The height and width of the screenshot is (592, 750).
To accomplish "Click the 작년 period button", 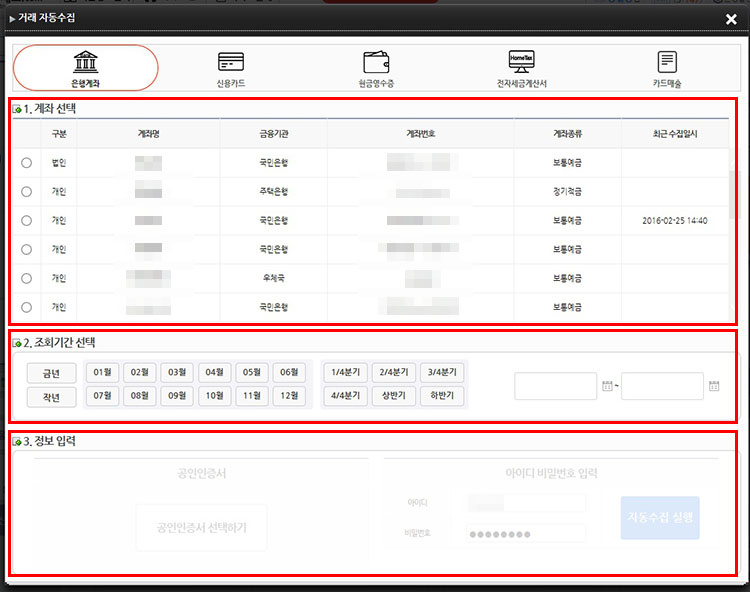I will click(51, 397).
